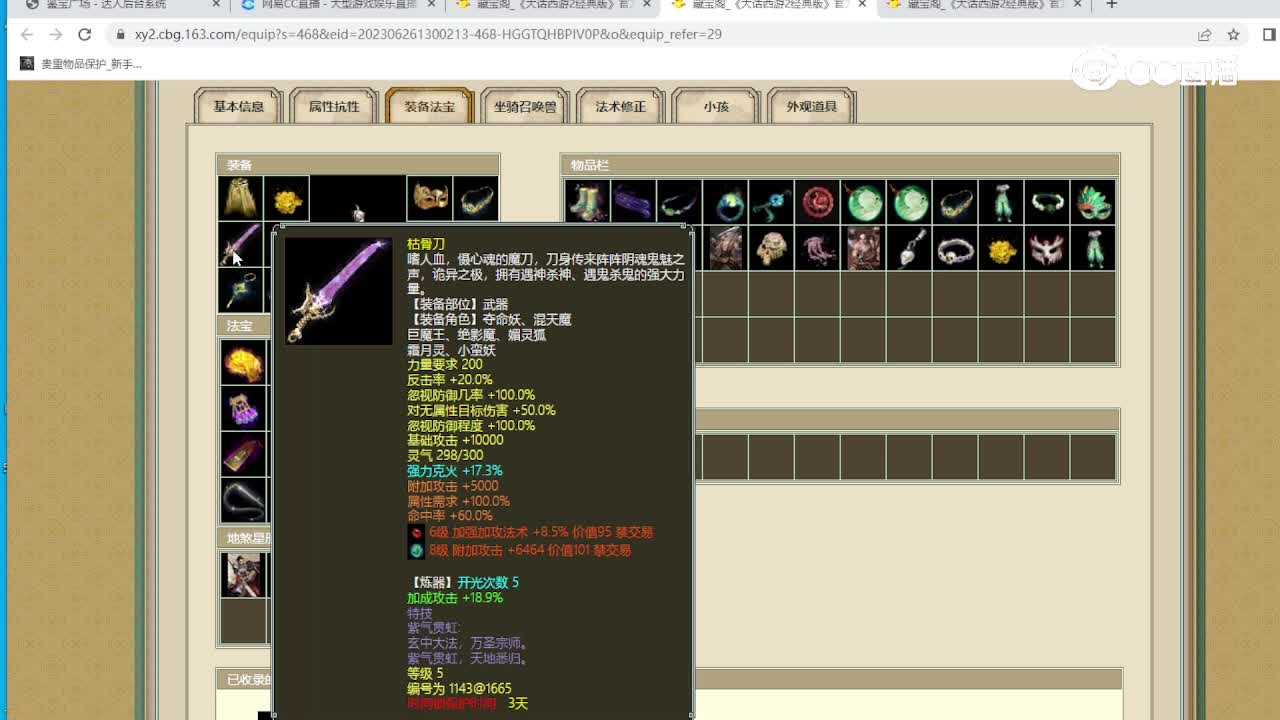Select the skull bracelet in the inventory
This screenshot has height=720, width=1280.
point(955,248)
